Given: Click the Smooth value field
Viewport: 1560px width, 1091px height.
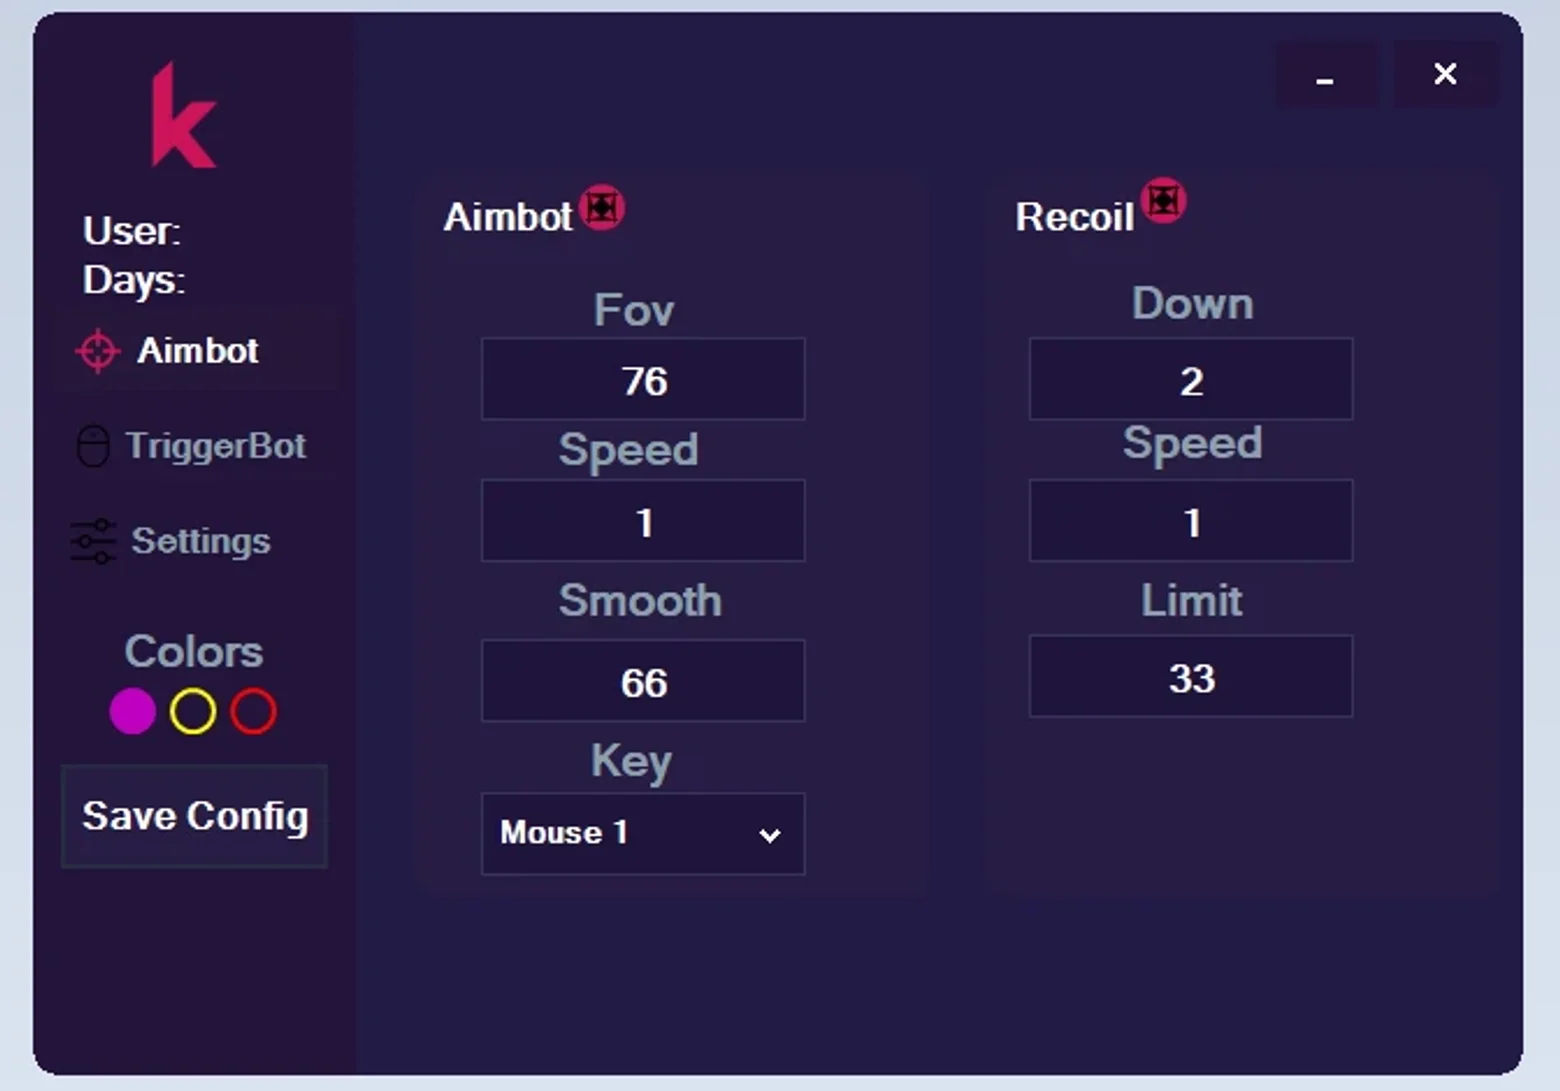Looking at the screenshot, I should [643, 681].
